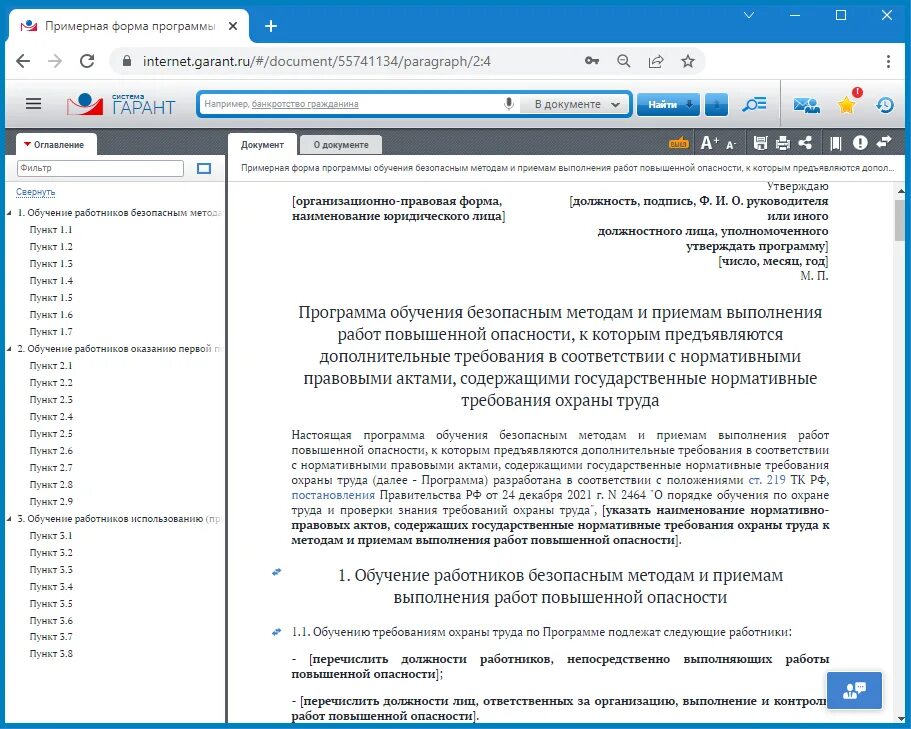Select 'Пункт 2.5' in contents
Viewport: 911px width, 729px height.
coord(51,434)
